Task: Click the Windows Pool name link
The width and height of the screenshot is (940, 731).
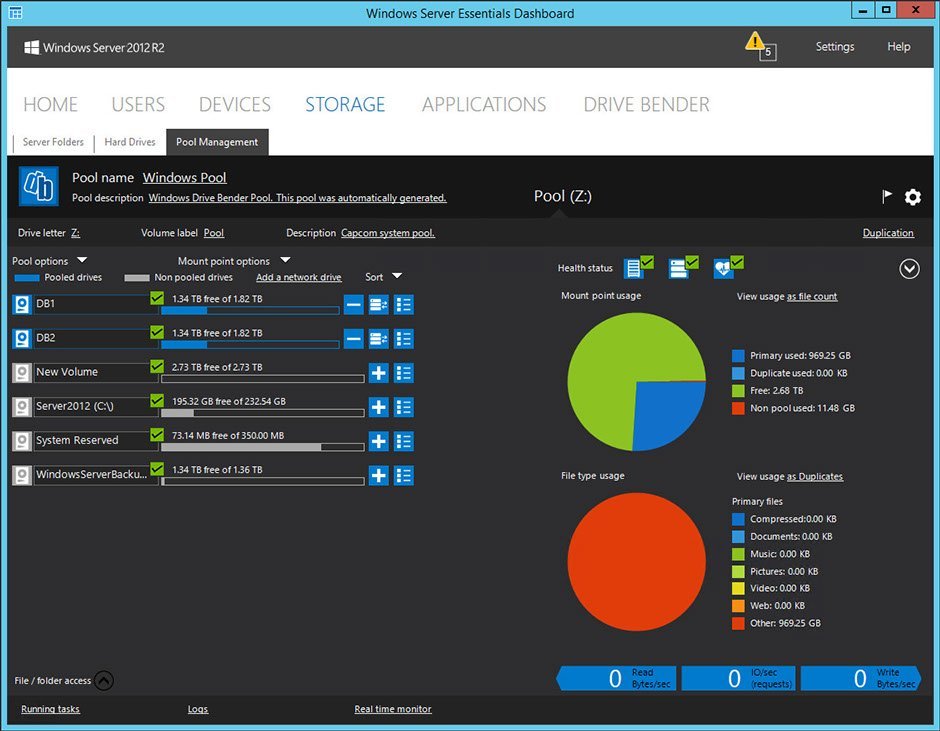Action: [185, 178]
